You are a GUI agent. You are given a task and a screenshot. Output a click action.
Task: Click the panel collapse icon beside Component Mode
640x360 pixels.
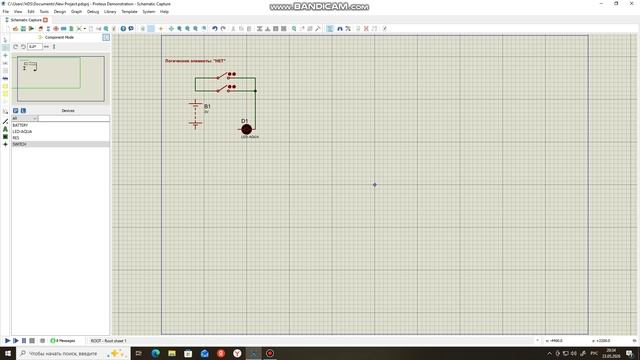[106, 37]
